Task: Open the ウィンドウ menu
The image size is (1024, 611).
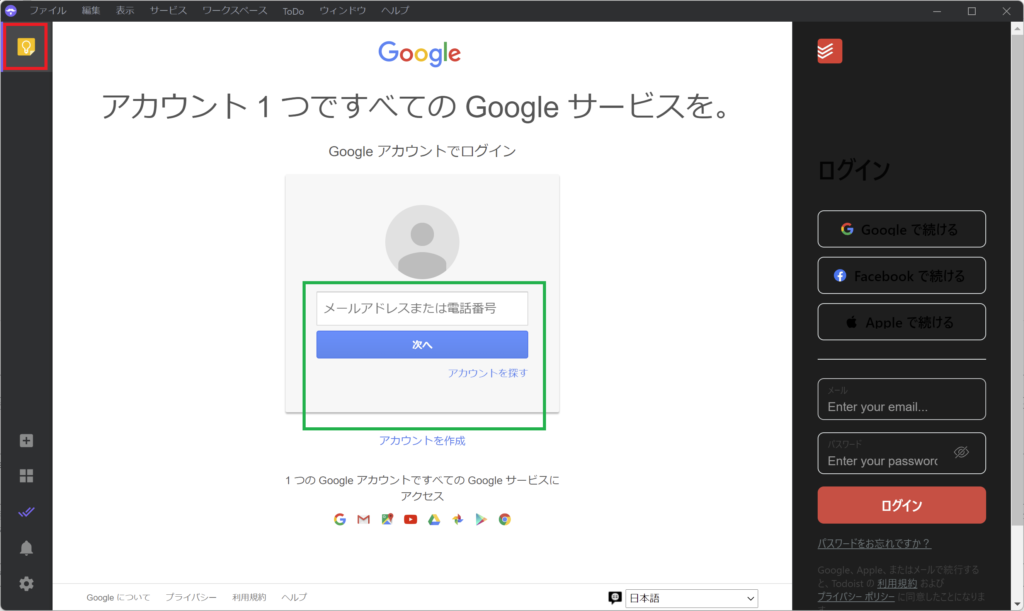Action: tap(342, 10)
